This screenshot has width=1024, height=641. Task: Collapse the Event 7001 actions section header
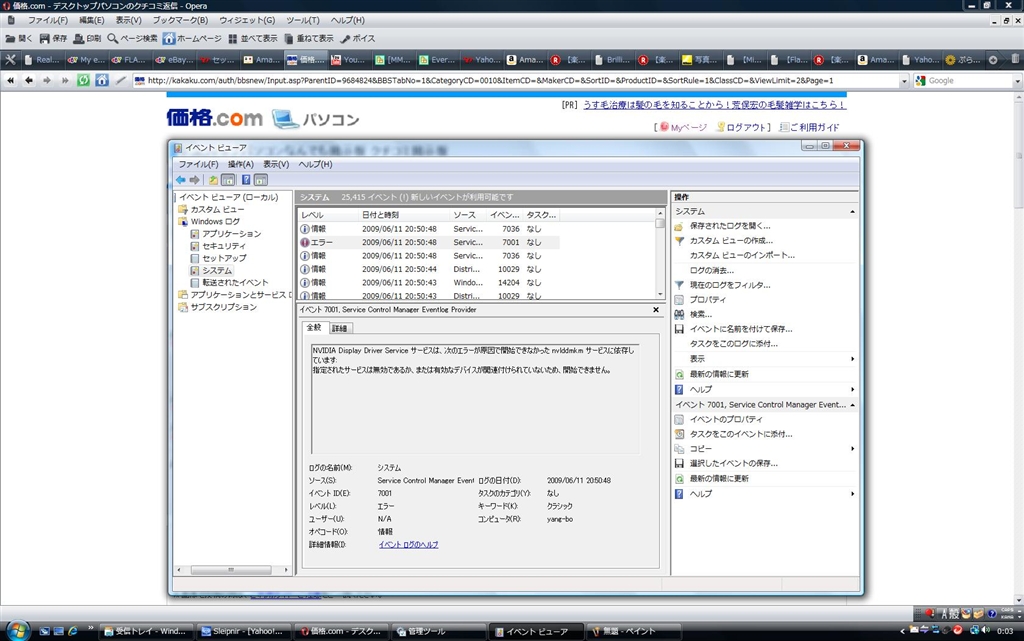(x=852, y=405)
